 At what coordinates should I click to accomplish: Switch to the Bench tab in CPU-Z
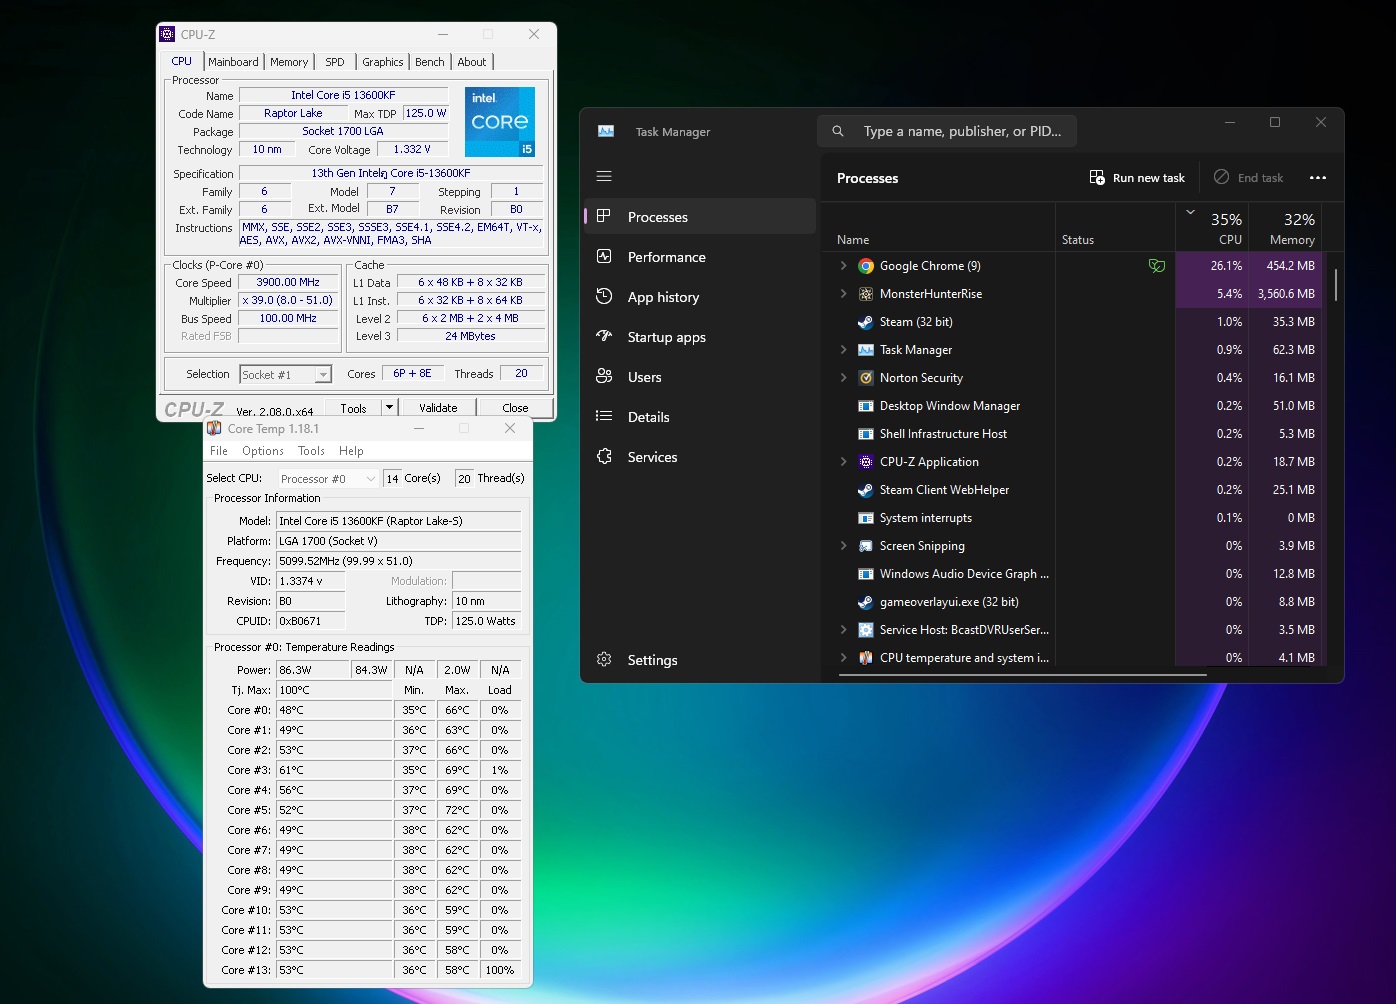click(430, 62)
